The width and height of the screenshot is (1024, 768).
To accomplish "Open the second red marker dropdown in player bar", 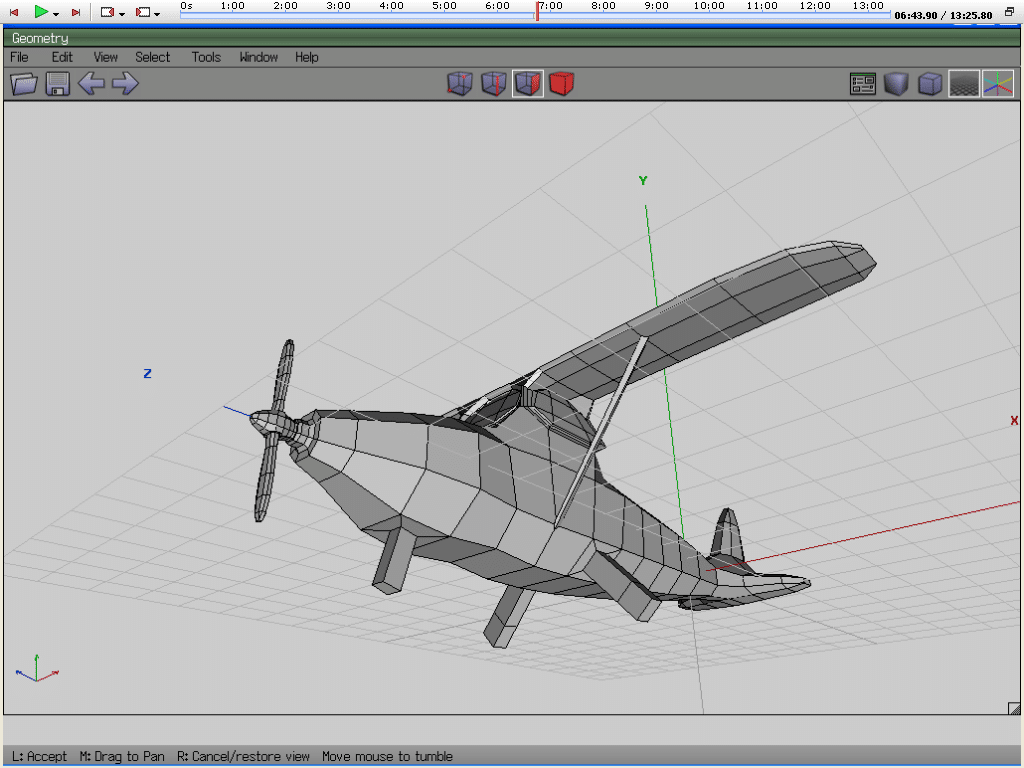I will point(157,14).
